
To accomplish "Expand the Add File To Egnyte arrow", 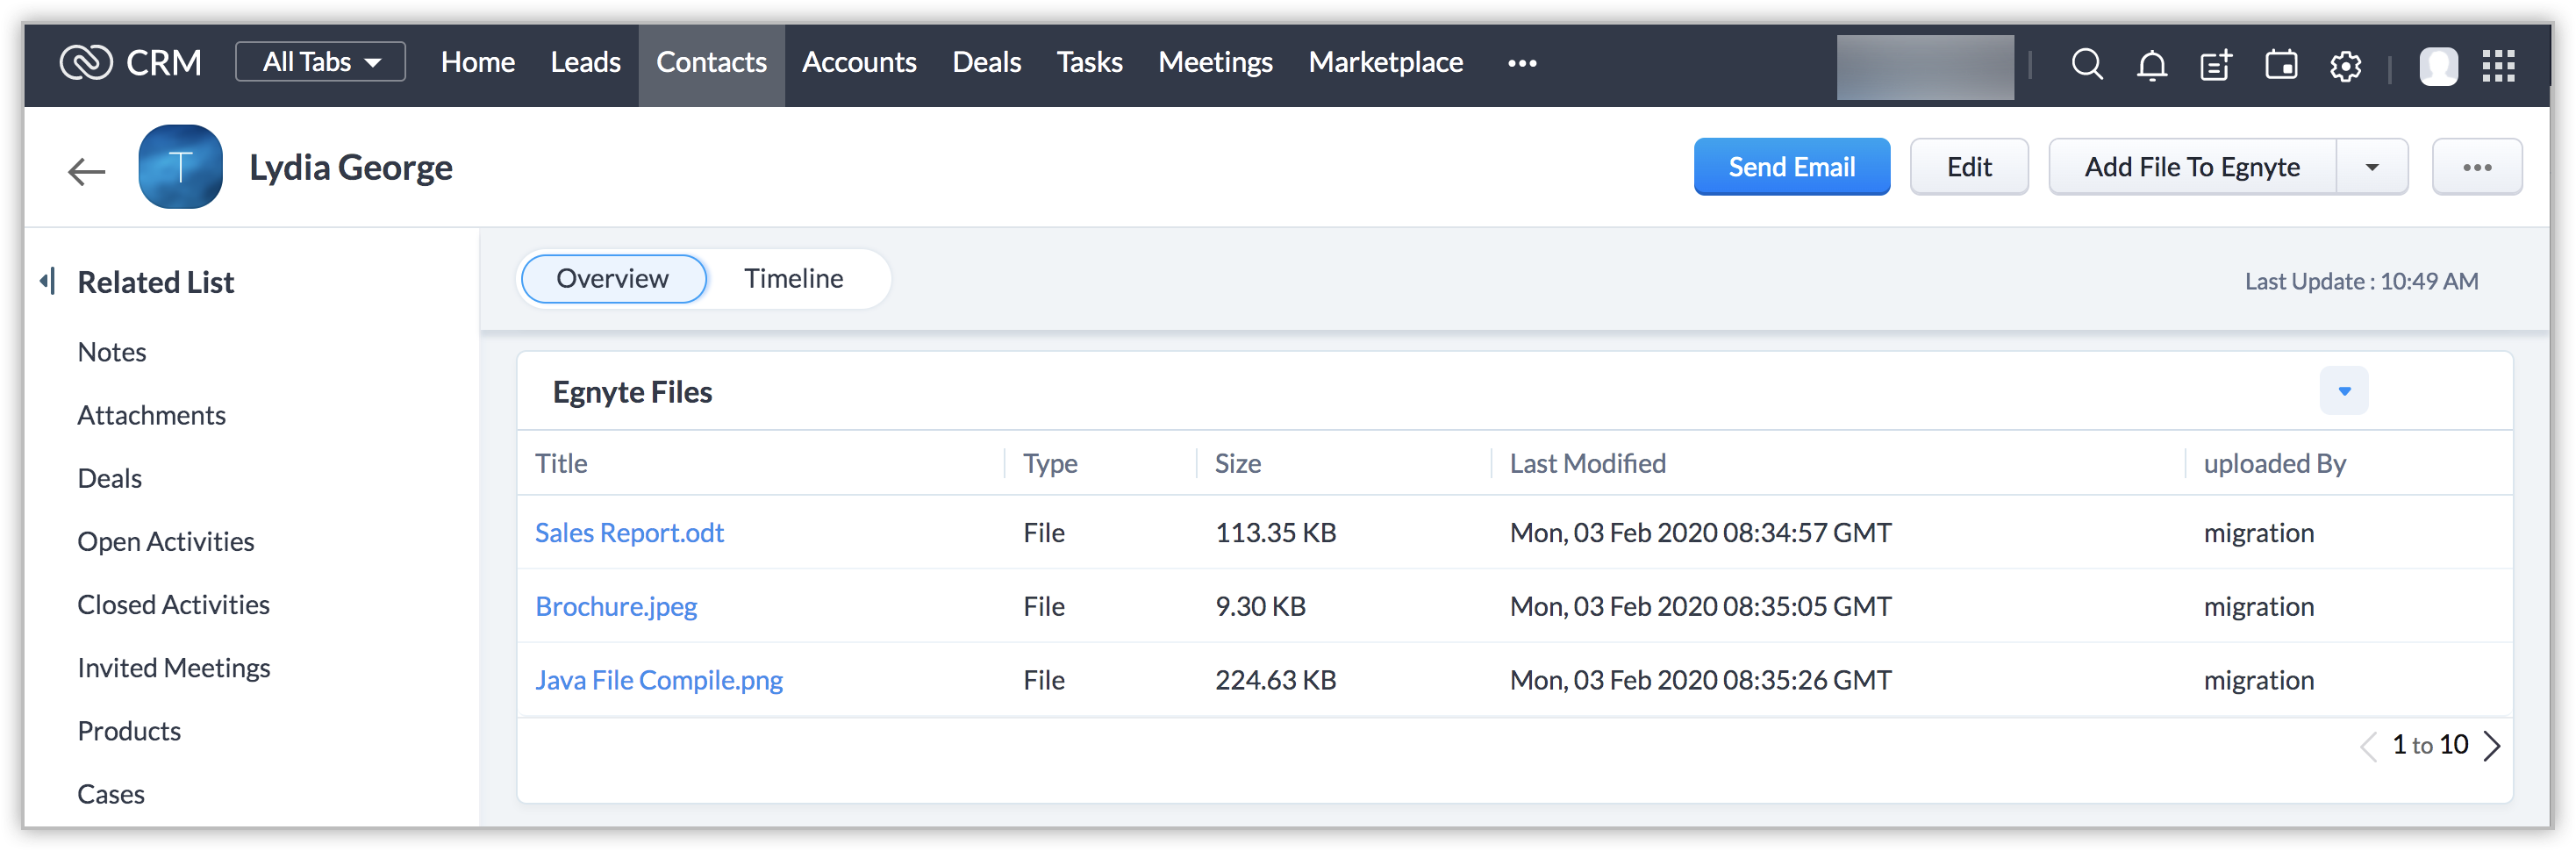I will (2371, 167).
